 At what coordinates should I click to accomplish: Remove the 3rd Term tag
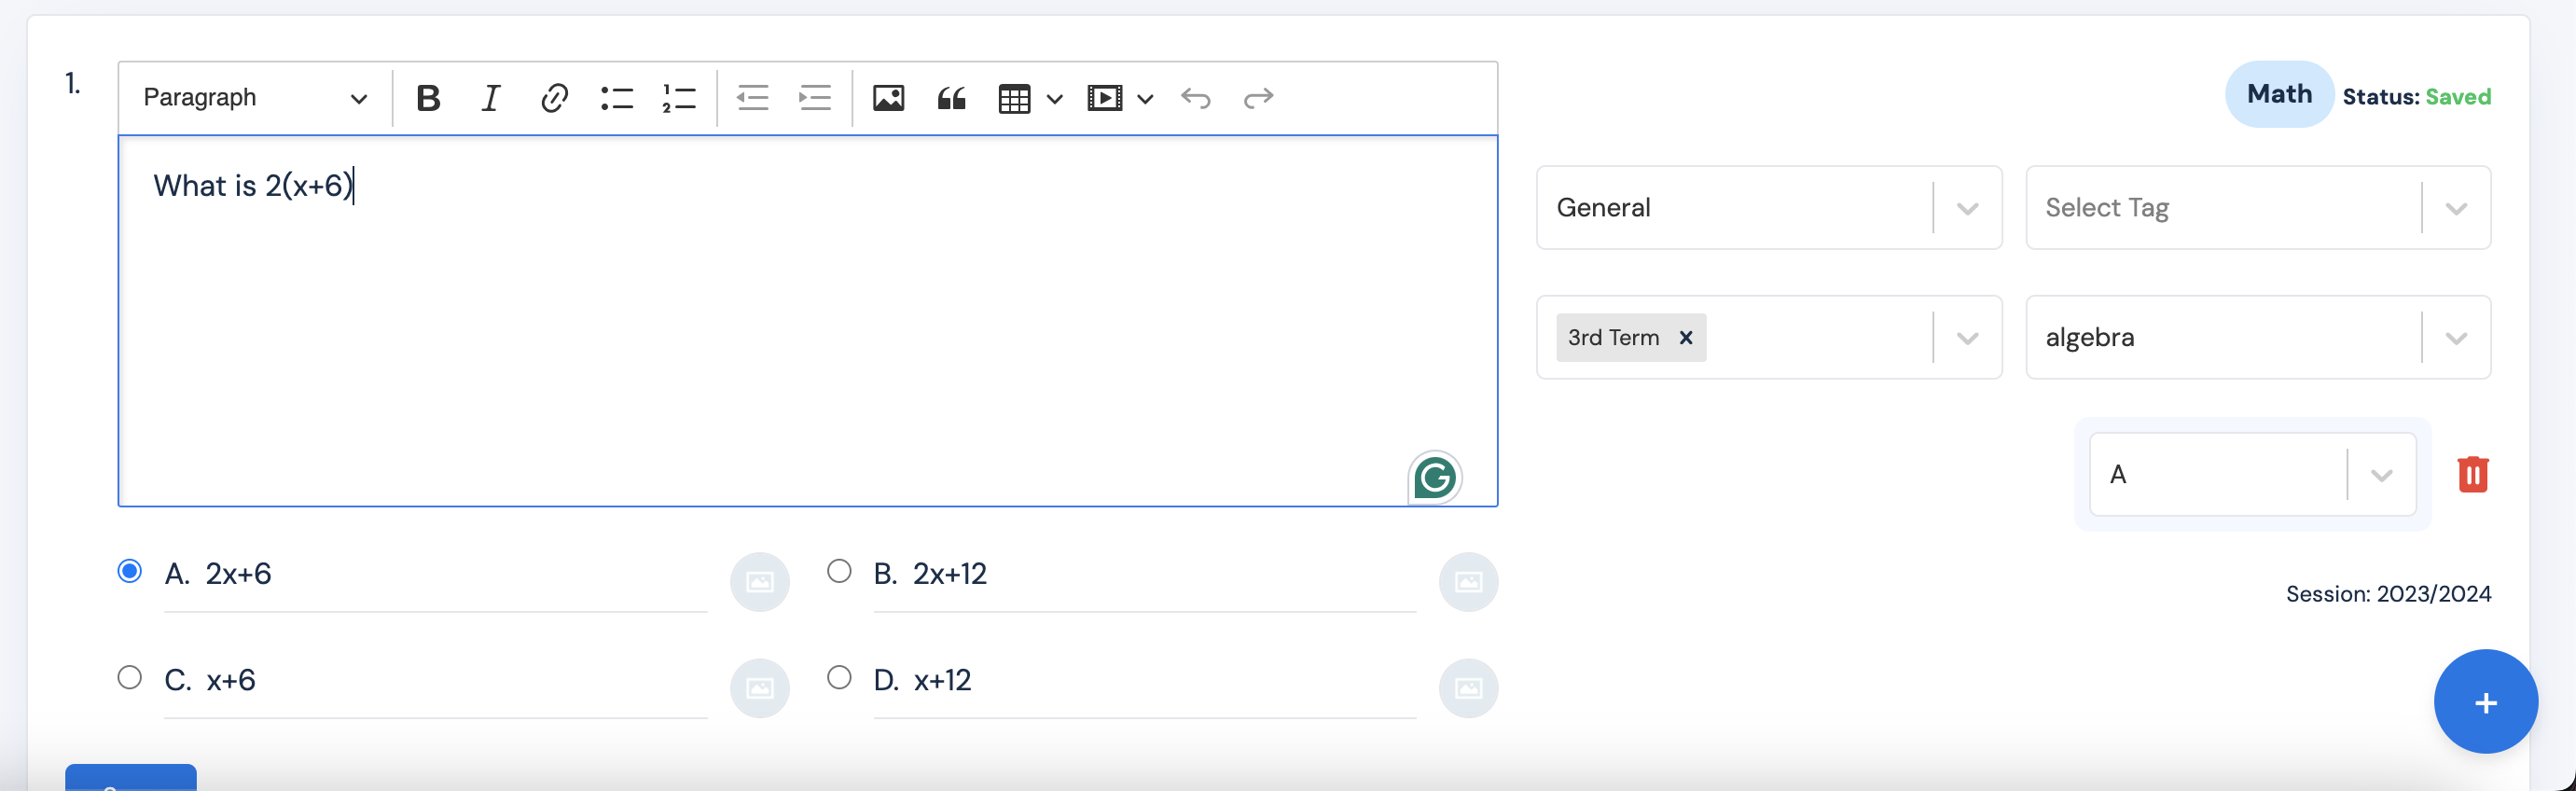[x=1686, y=338]
